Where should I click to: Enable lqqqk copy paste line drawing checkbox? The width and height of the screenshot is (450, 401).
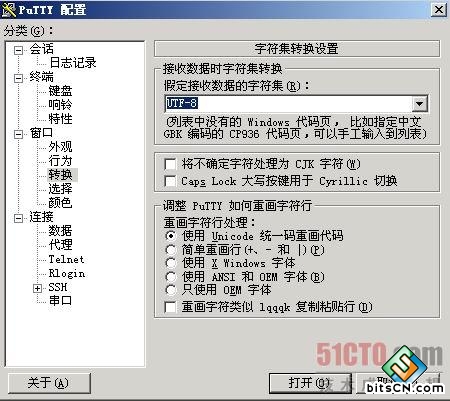tap(170, 307)
